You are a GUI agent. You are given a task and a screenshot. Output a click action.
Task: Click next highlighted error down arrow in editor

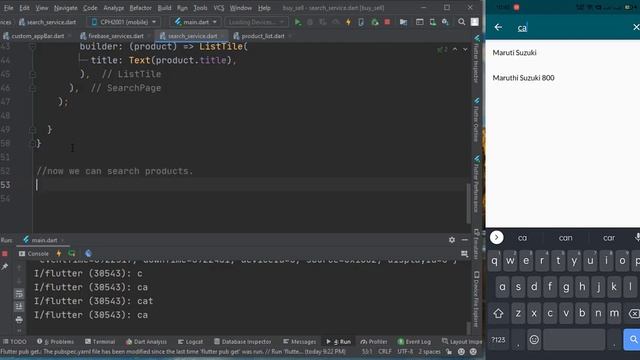(465, 49)
